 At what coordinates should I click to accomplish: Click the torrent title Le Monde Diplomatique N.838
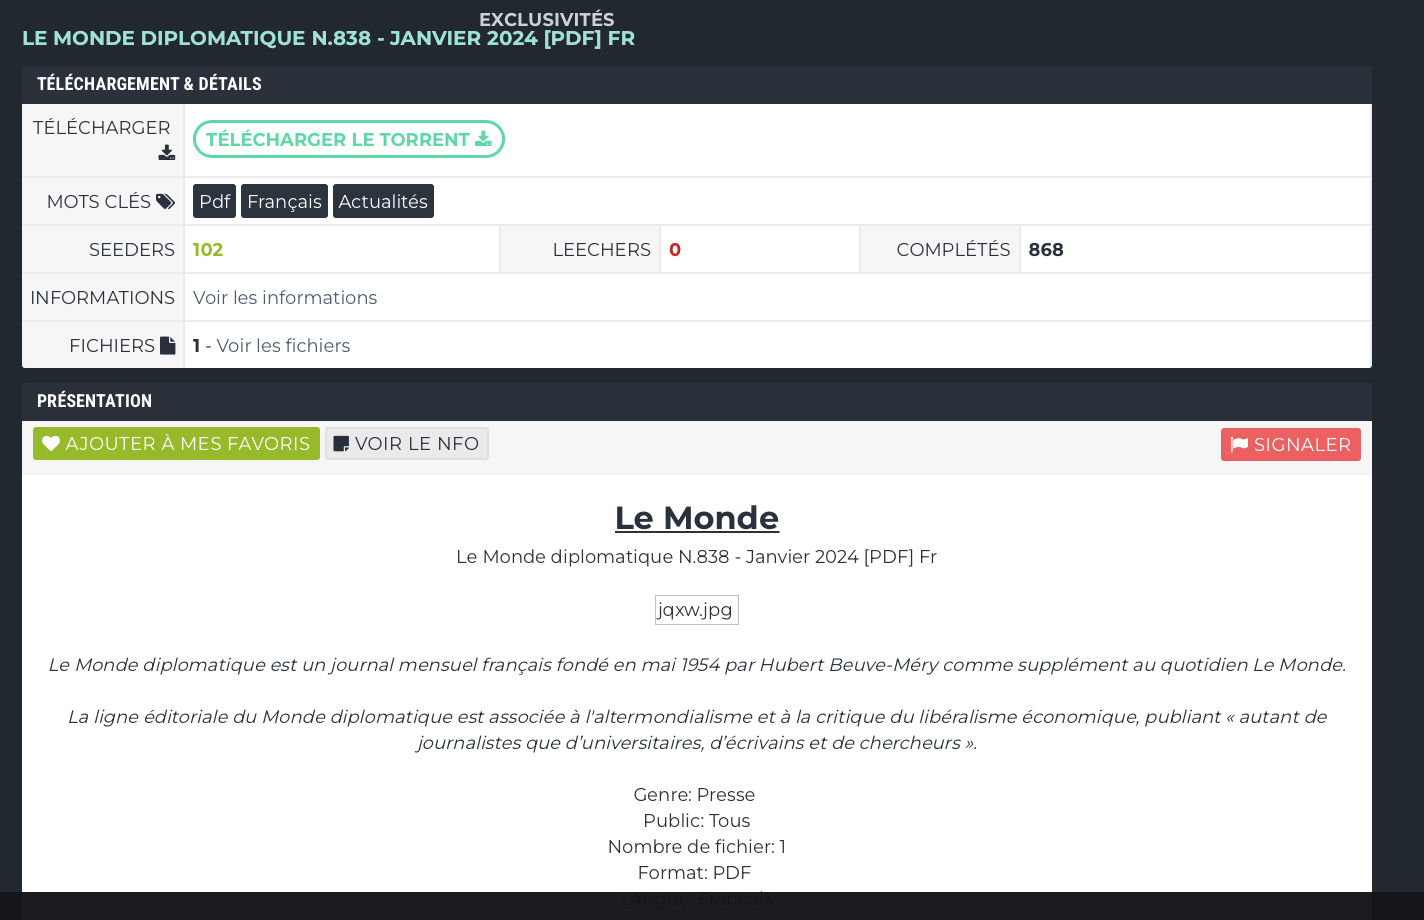(328, 38)
